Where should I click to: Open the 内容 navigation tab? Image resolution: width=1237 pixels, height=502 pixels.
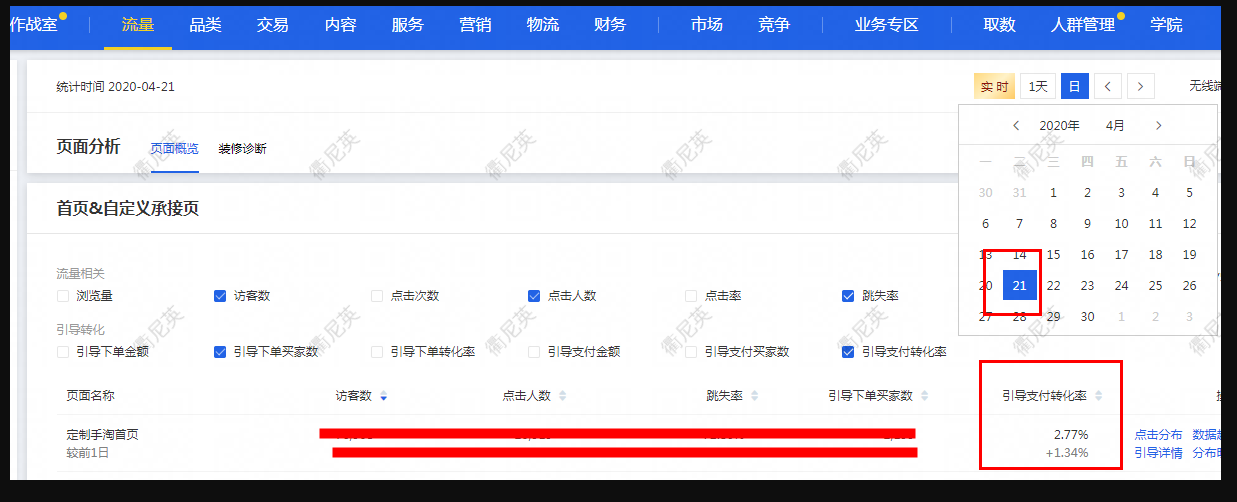340,26
